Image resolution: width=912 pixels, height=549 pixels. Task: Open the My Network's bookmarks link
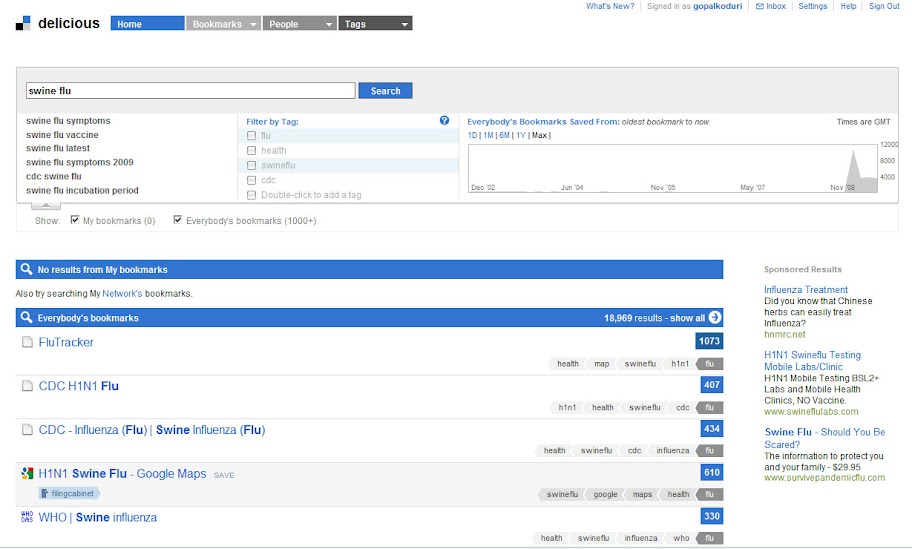pyautogui.click(x=122, y=294)
